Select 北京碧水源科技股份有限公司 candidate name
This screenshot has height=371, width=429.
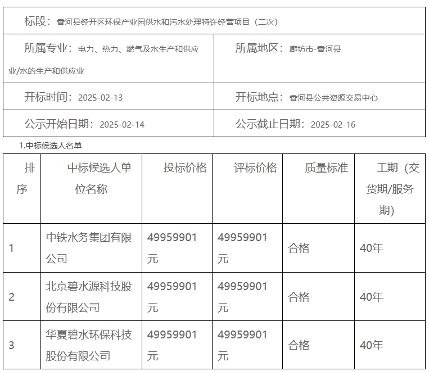(89, 297)
